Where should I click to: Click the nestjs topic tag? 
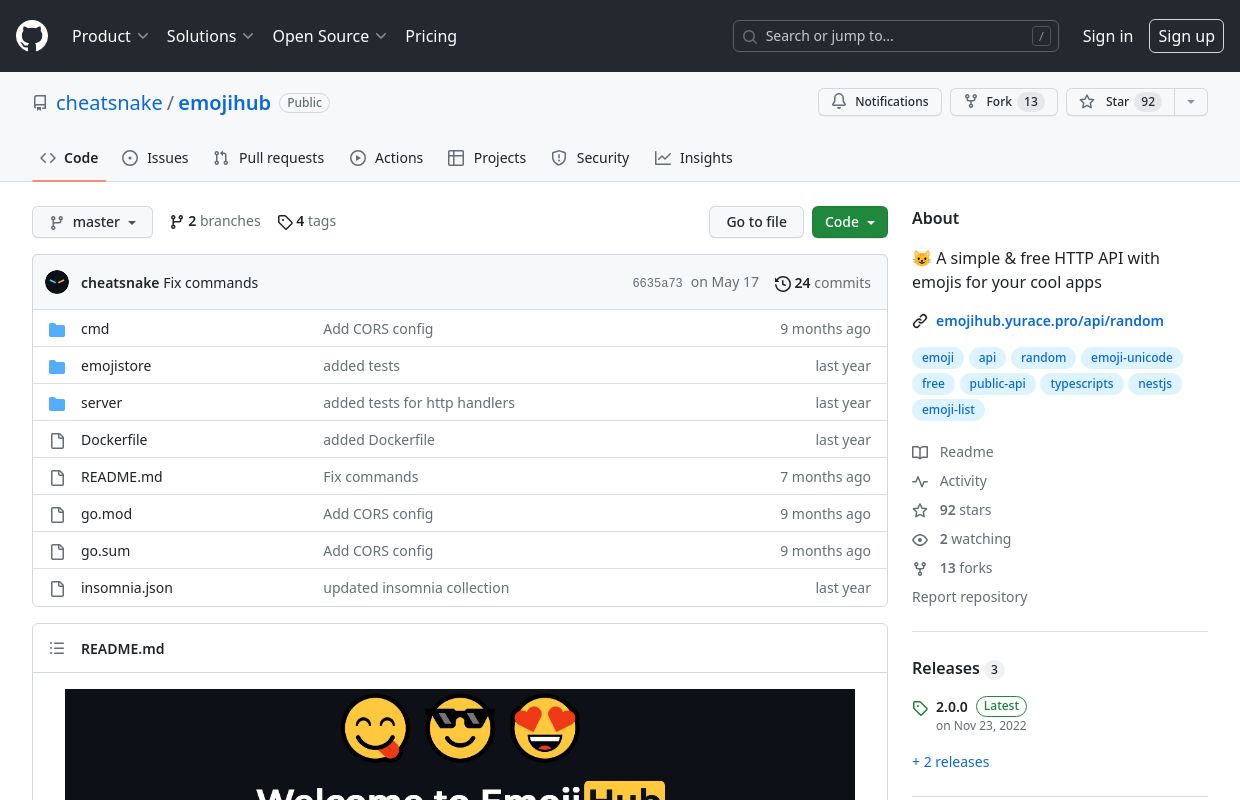[x=1155, y=384]
